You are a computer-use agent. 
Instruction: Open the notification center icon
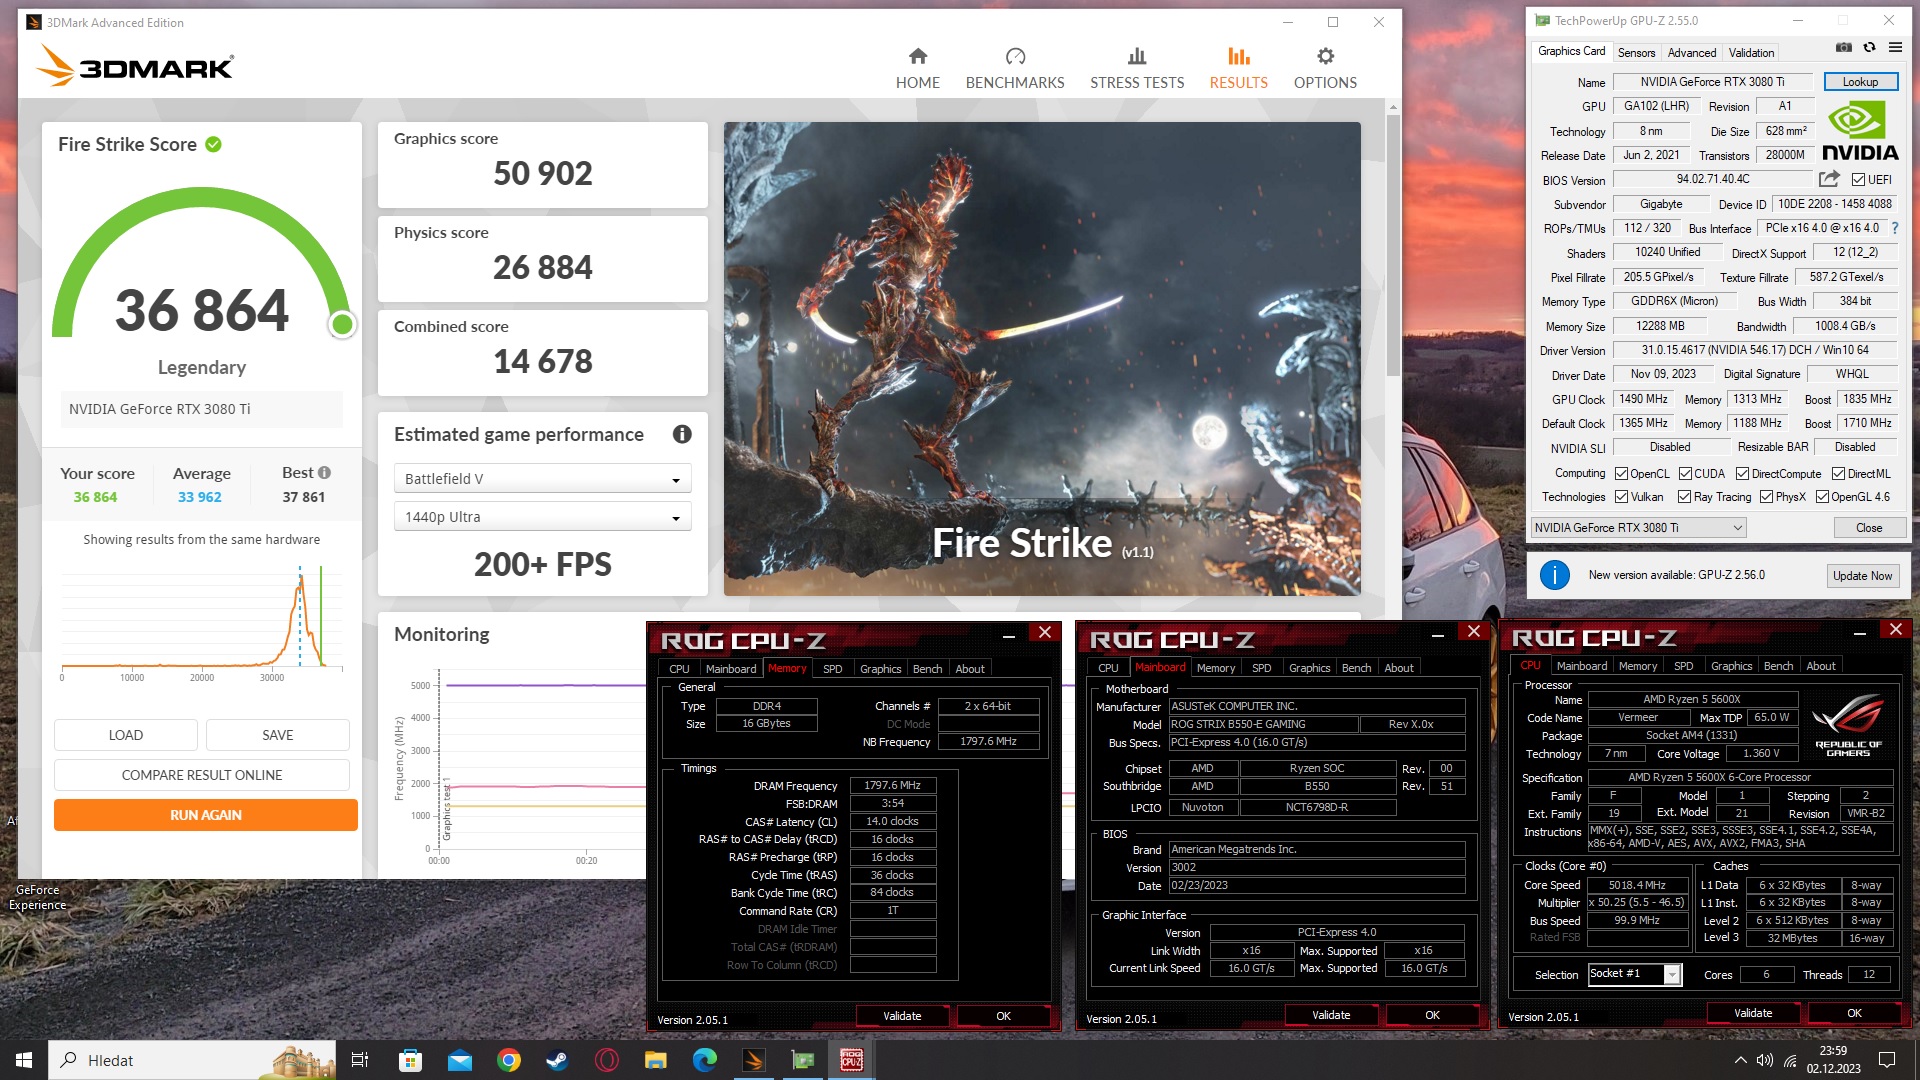pyautogui.click(x=1887, y=1060)
